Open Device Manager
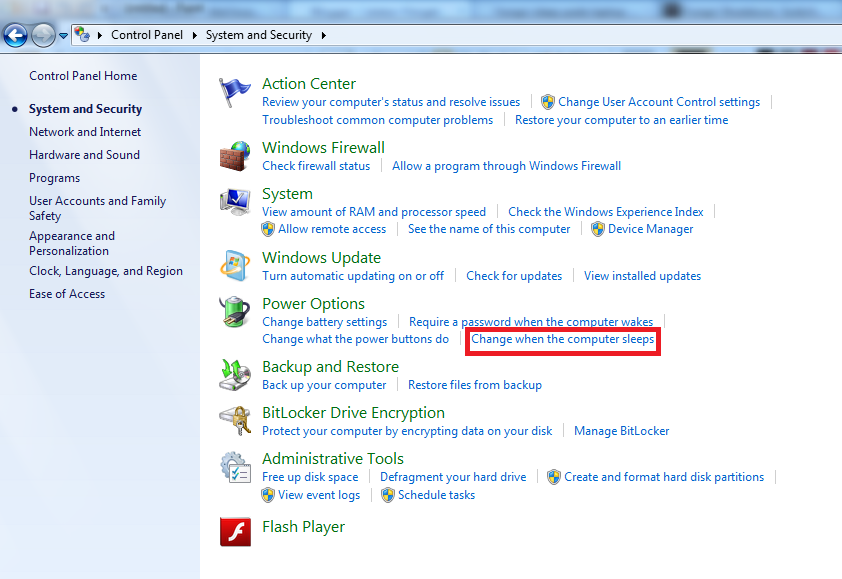The height and width of the screenshot is (579, 842). click(x=650, y=229)
